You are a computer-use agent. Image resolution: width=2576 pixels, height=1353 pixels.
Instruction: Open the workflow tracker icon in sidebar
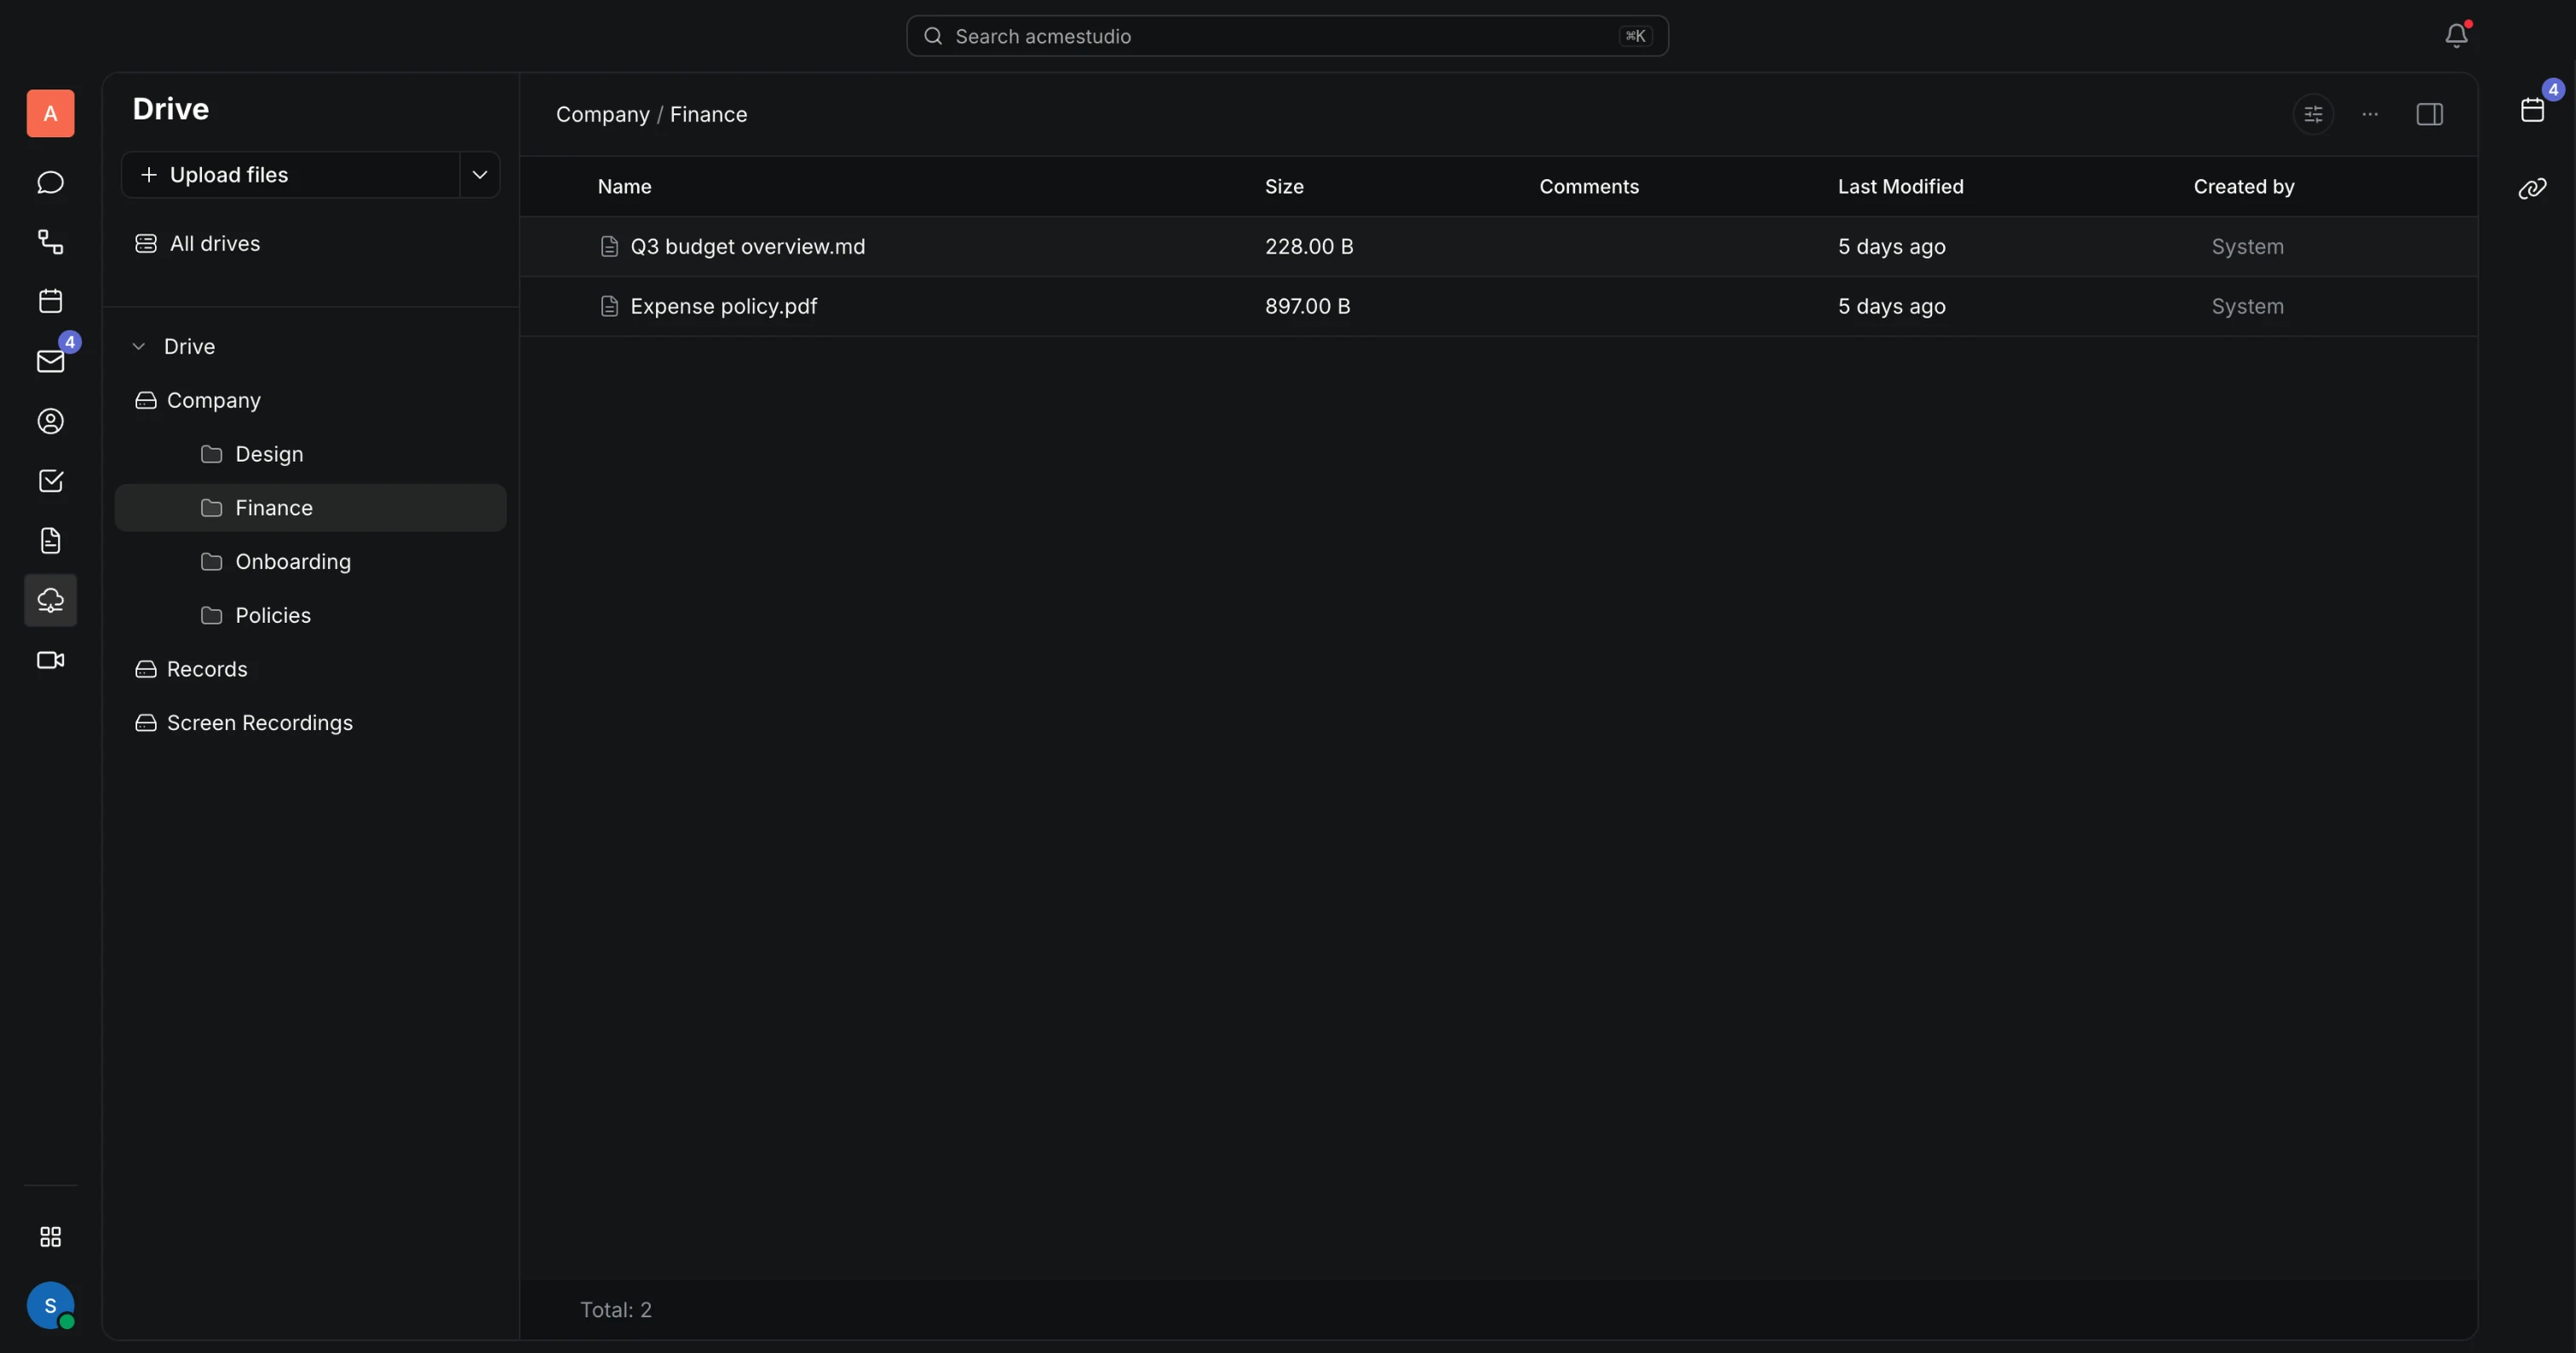50,241
